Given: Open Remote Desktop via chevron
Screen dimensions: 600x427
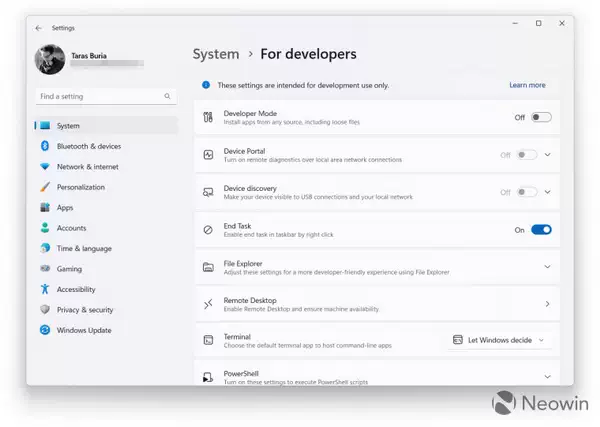Looking at the screenshot, I should tap(548, 304).
